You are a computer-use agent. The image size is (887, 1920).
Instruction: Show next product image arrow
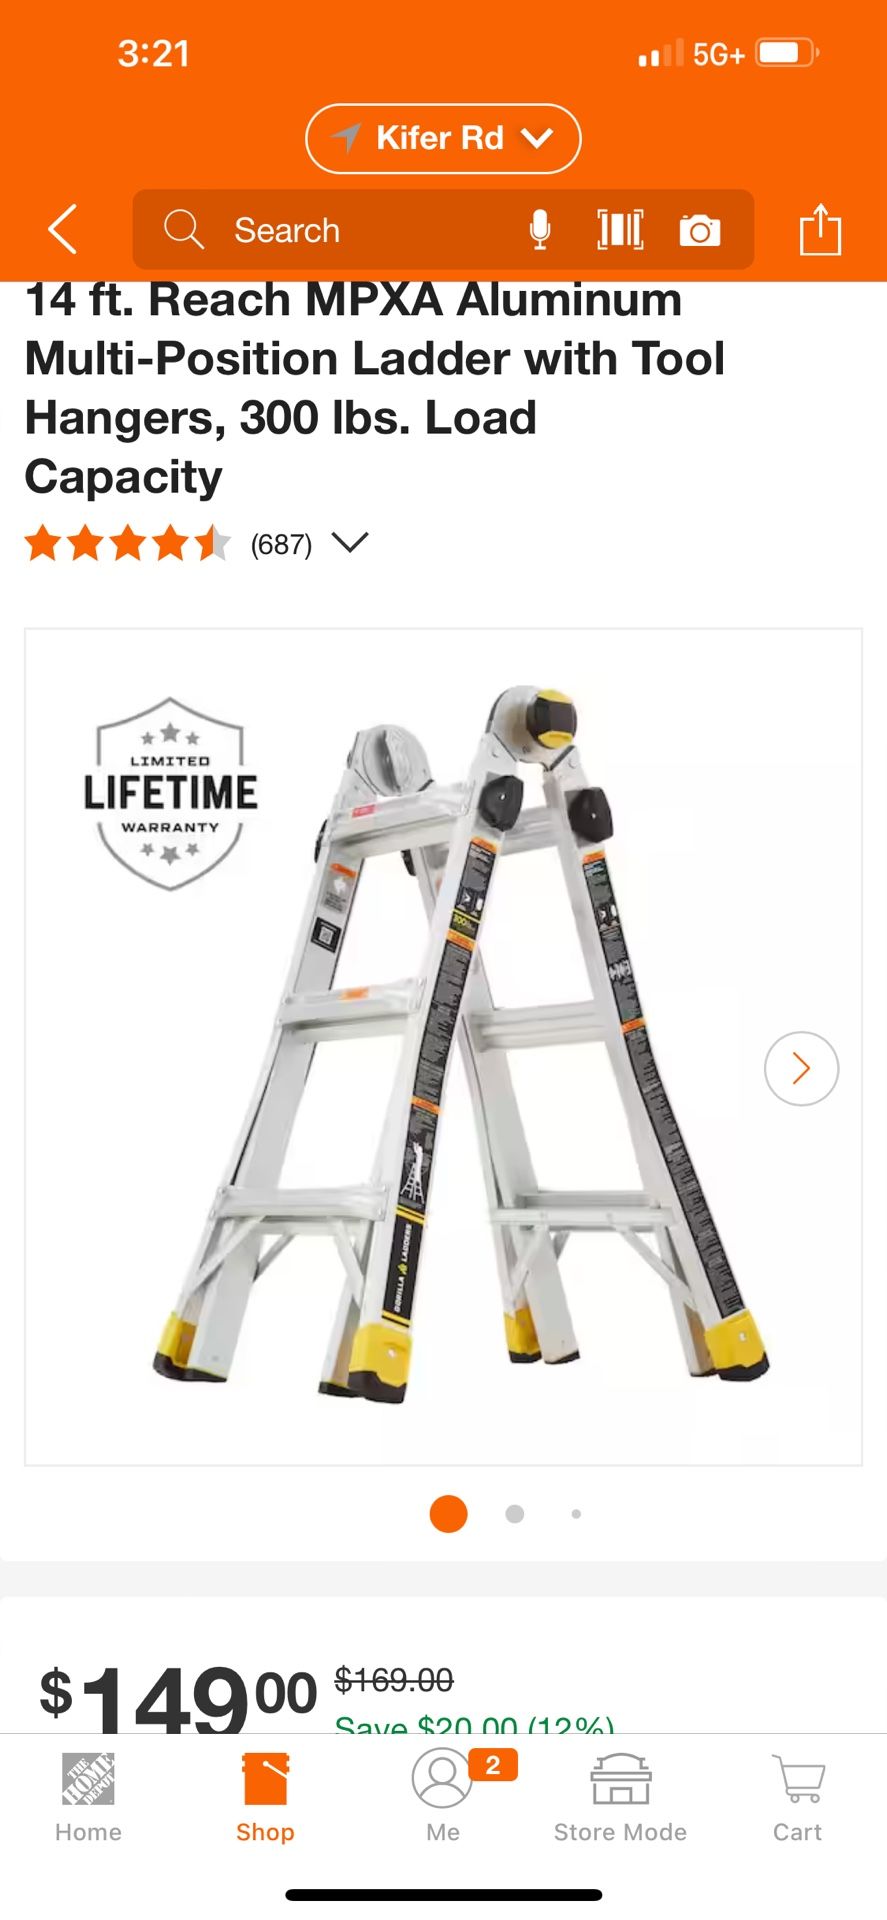801,1068
